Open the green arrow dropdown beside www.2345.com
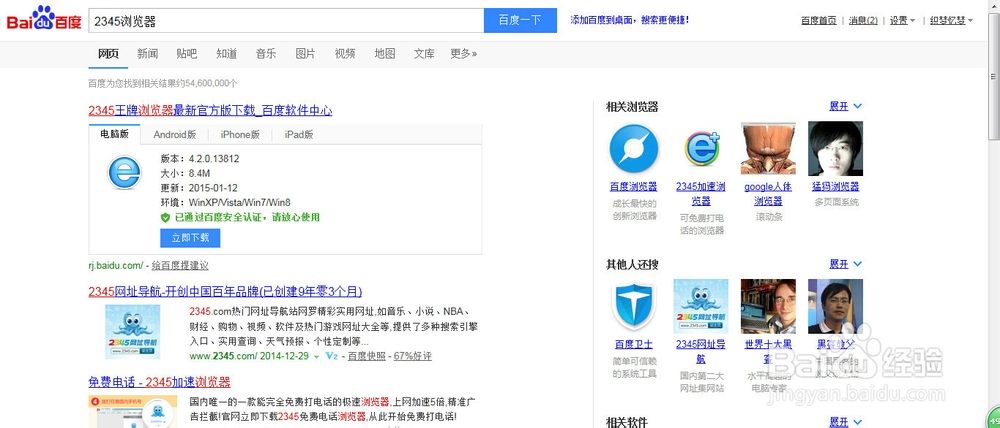This screenshot has height=428, width=1000. pyautogui.click(x=316, y=357)
